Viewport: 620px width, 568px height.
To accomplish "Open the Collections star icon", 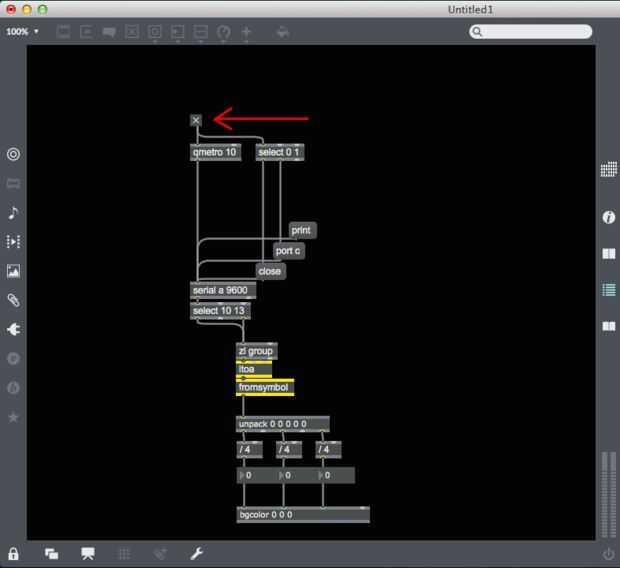I will (x=13, y=417).
